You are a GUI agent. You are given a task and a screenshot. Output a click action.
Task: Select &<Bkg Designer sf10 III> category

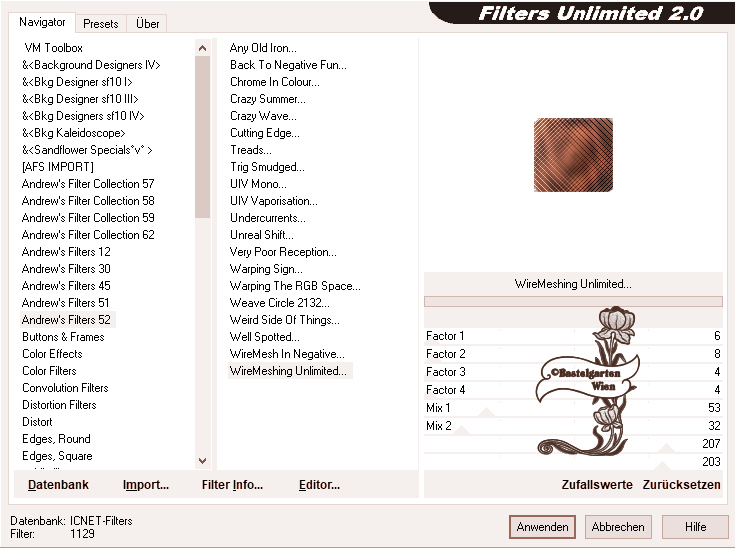pos(80,99)
